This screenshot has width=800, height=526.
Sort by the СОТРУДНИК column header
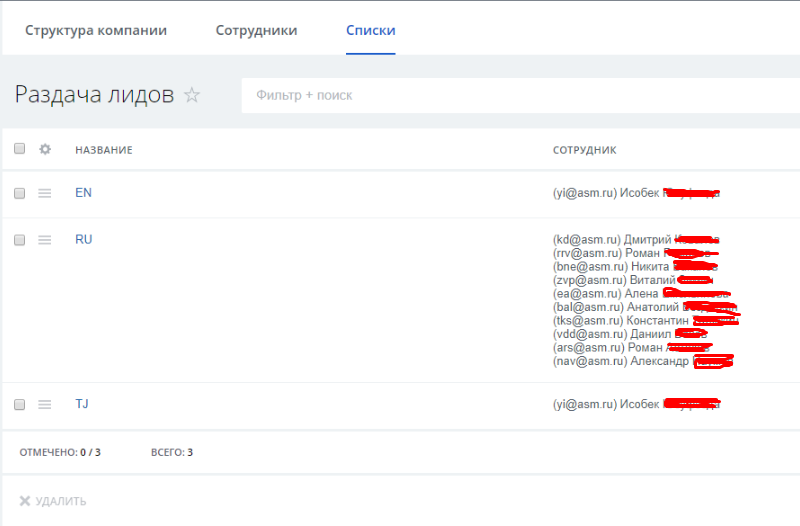tap(585, 150)
